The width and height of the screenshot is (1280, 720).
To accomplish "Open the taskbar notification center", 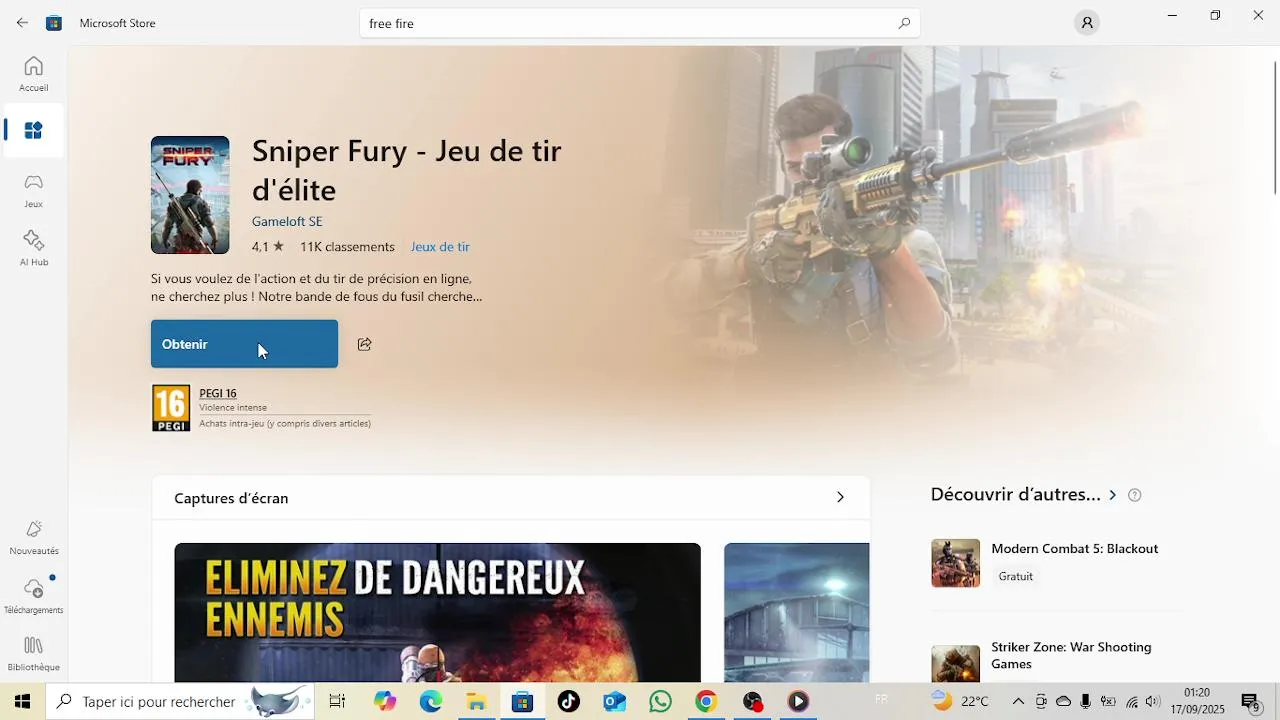I will tap(1250, 701).
